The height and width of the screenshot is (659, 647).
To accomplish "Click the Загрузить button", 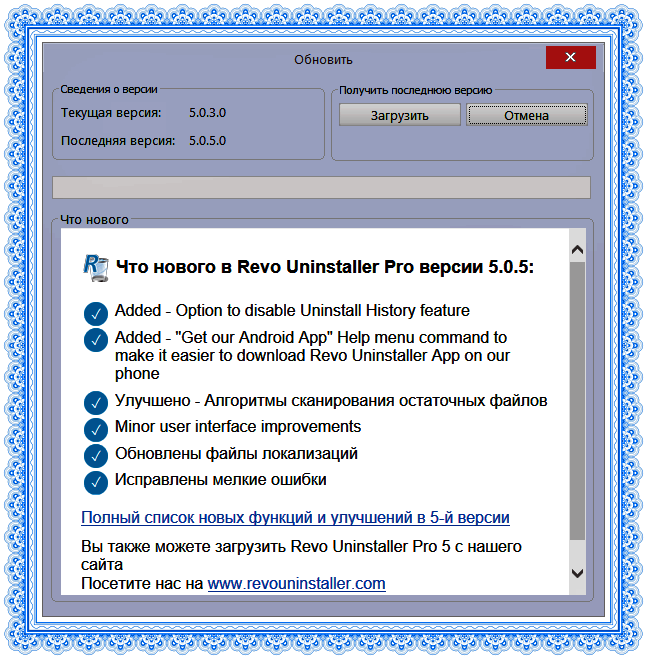I will (x=399, y=115).
